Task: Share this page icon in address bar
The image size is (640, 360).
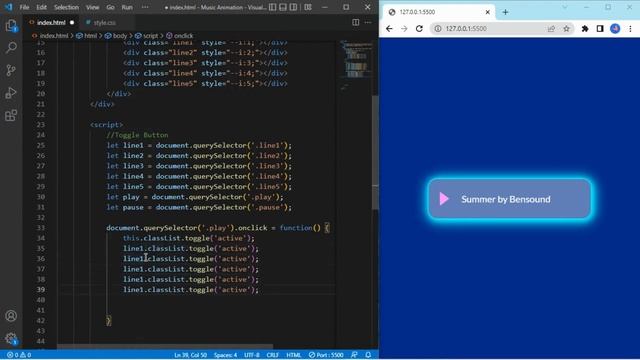Action: pos(551,29)
